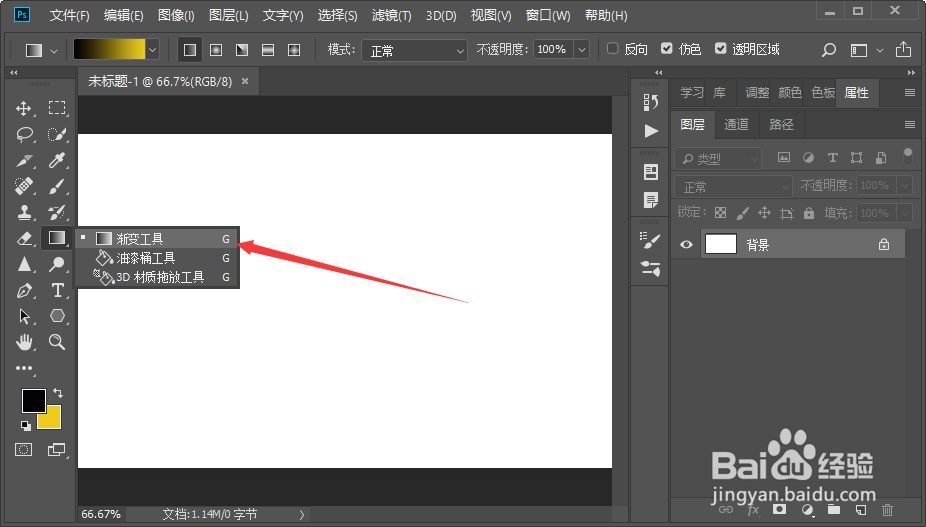Create a new layer group folder
The image size is (926, 527).
pos(834,509)
